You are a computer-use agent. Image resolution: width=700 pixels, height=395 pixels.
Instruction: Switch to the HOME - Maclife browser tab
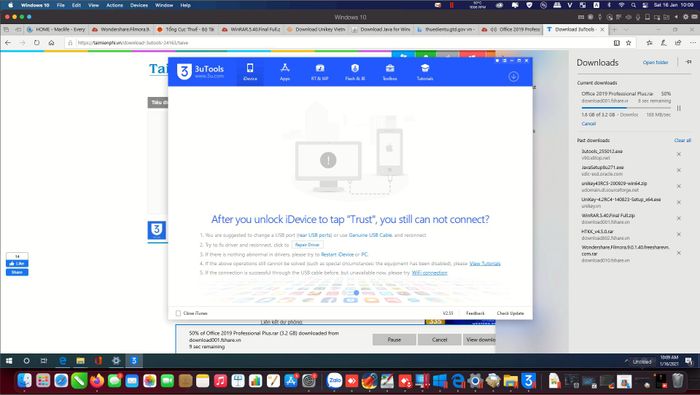[x=56, y=29]
